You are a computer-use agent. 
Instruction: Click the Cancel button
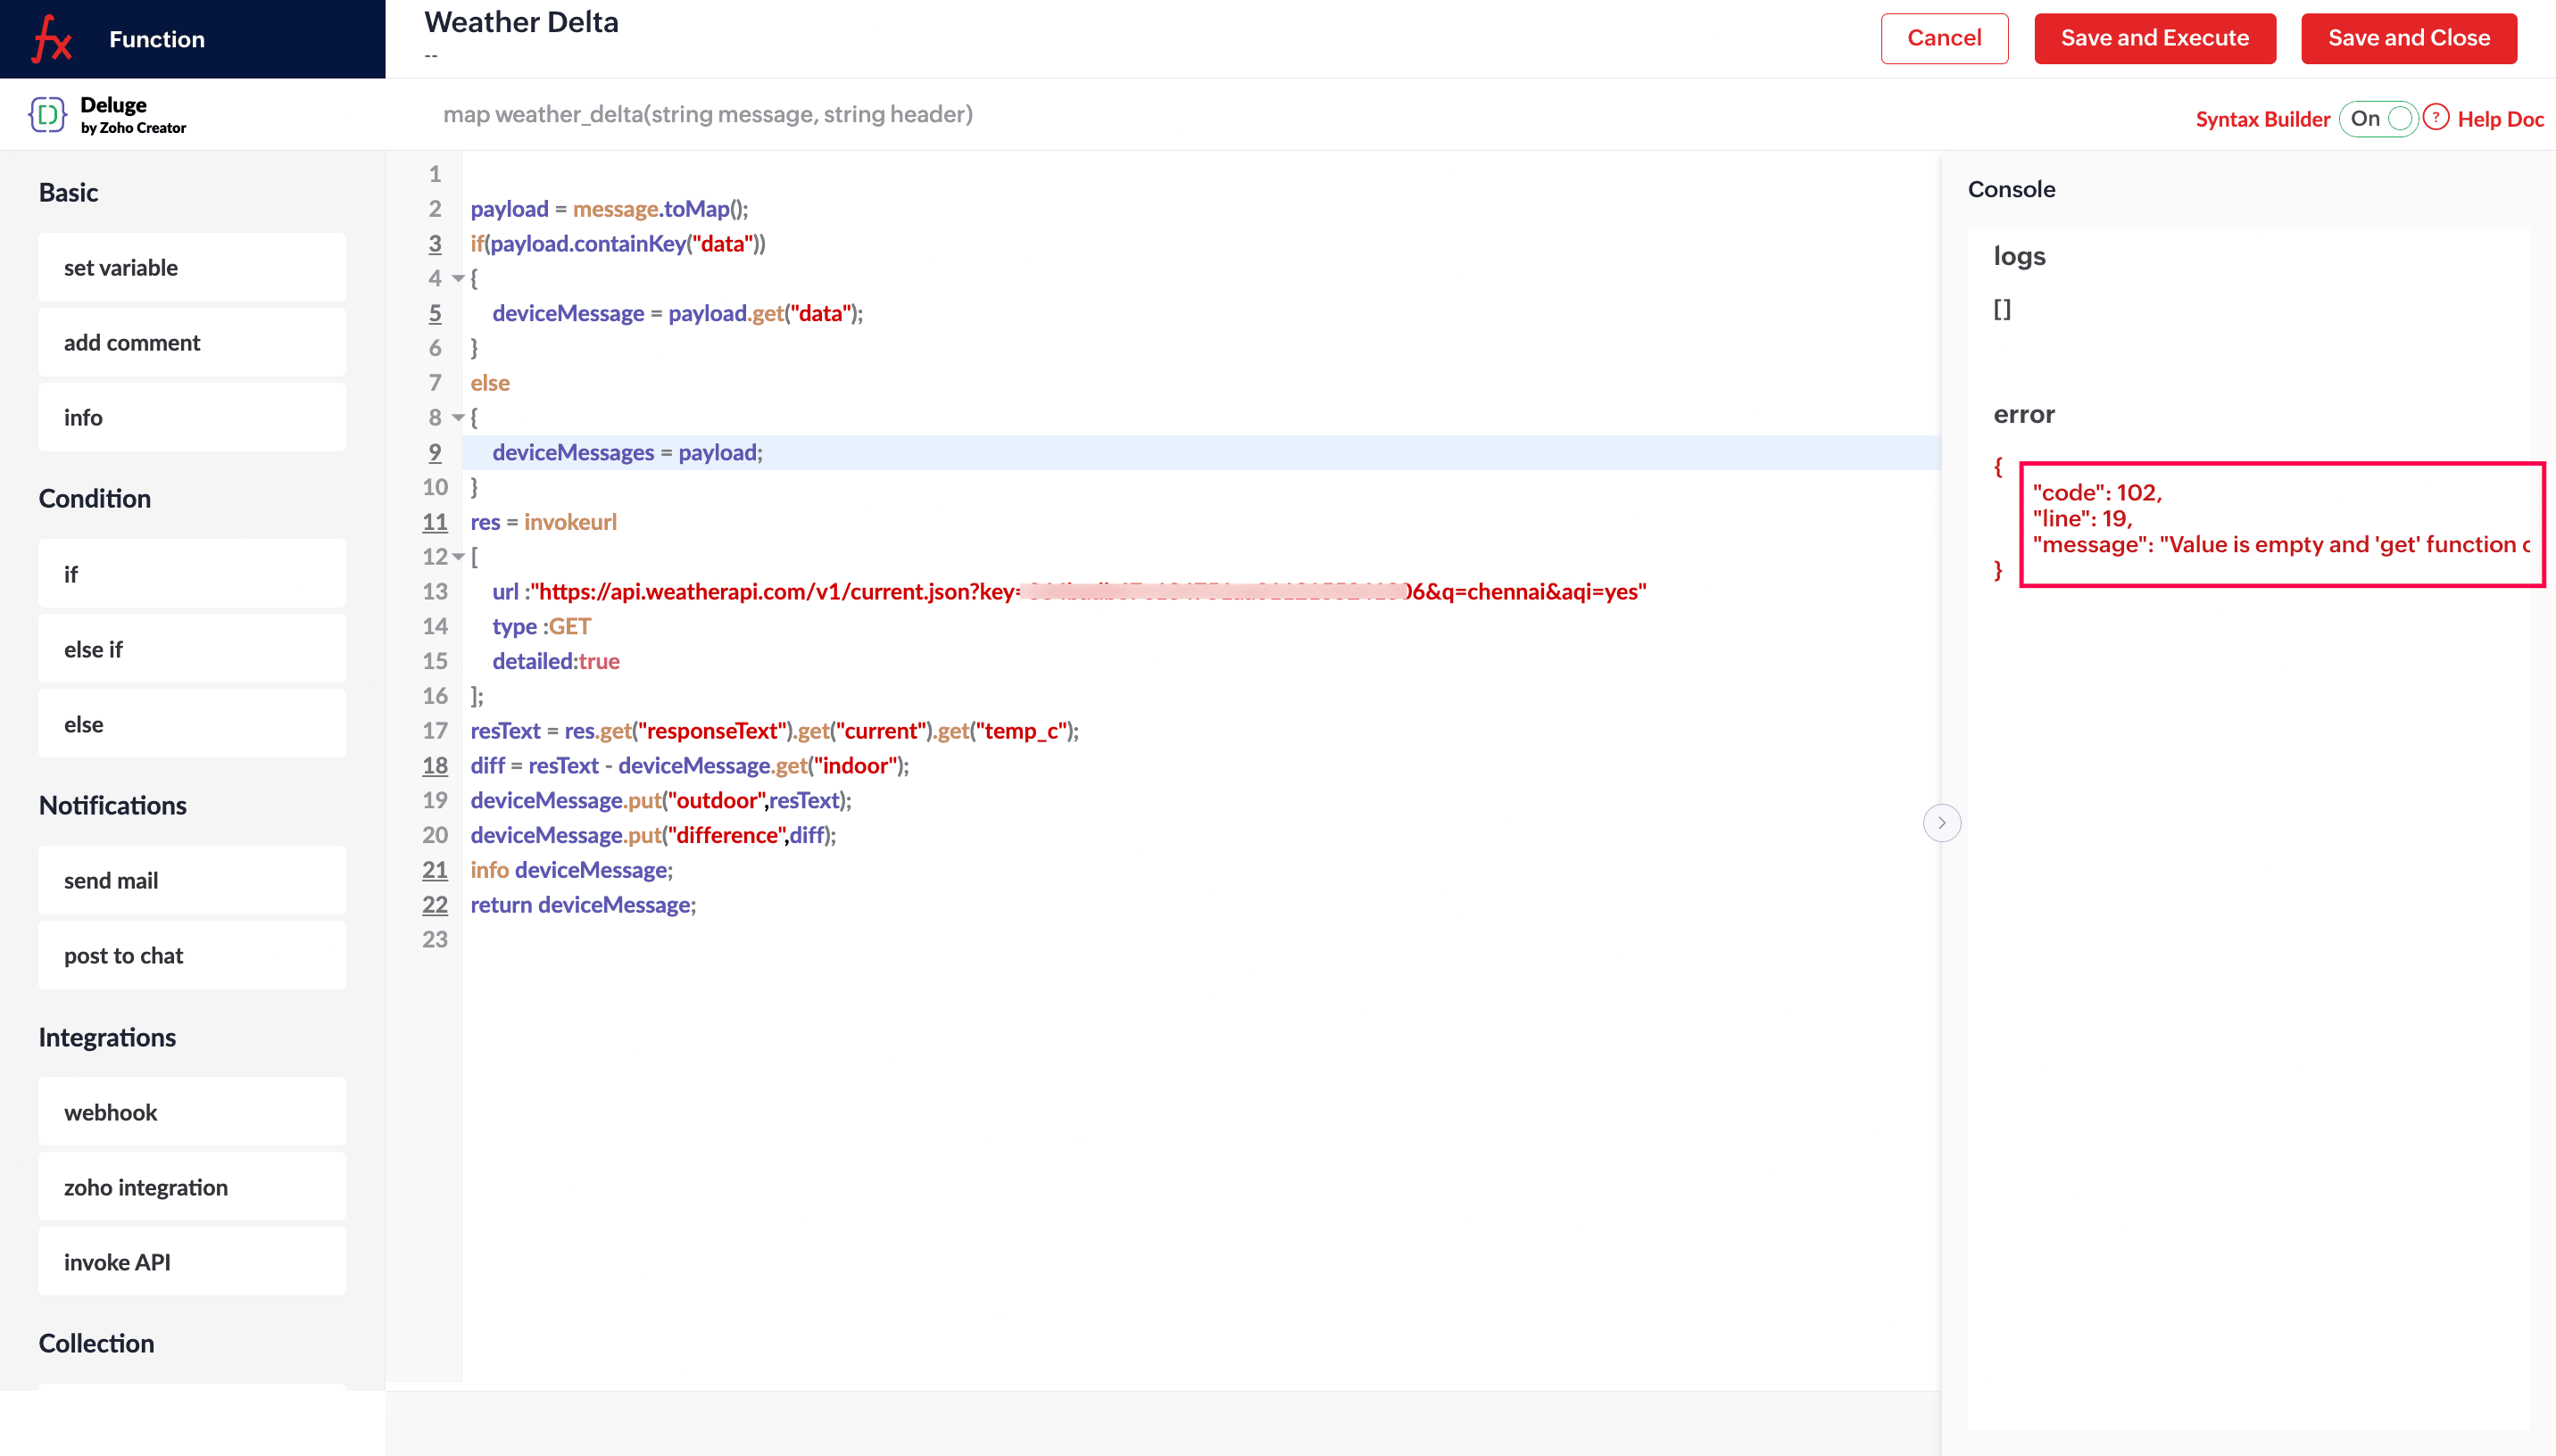pos(1943,38)
